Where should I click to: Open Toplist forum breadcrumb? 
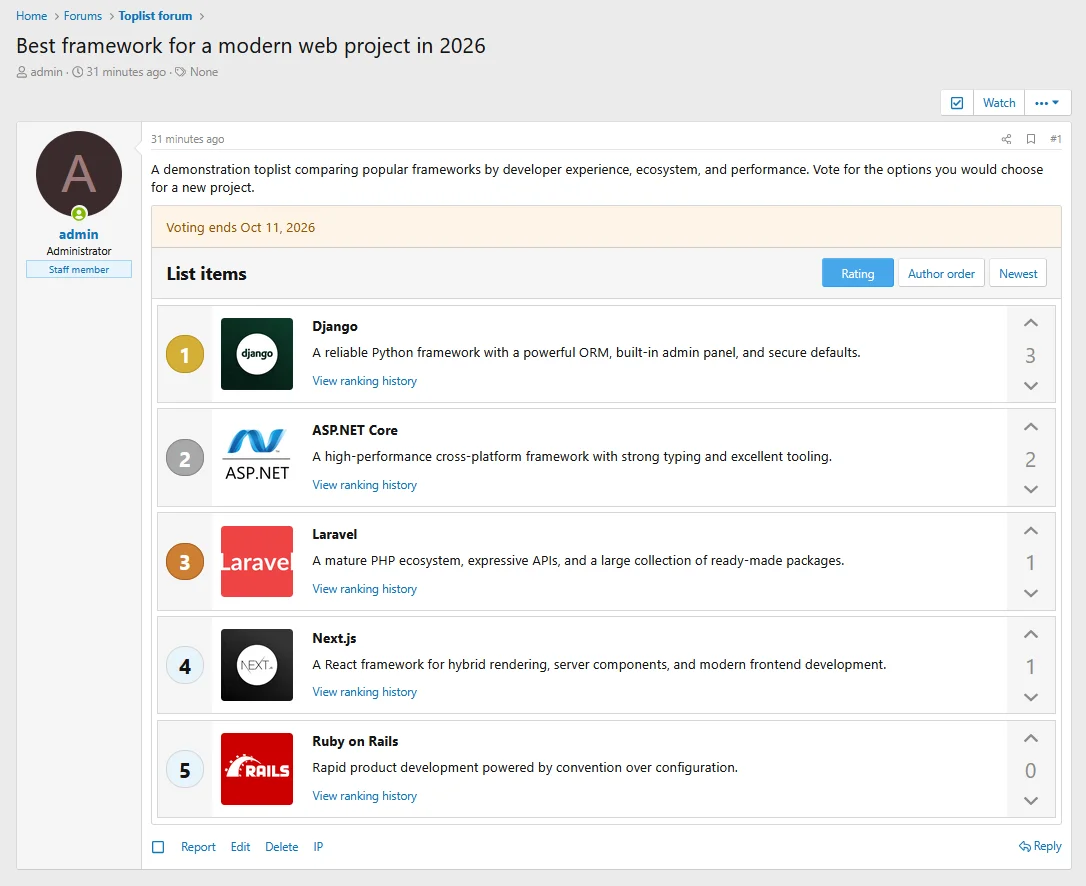[x=155, y=16]
